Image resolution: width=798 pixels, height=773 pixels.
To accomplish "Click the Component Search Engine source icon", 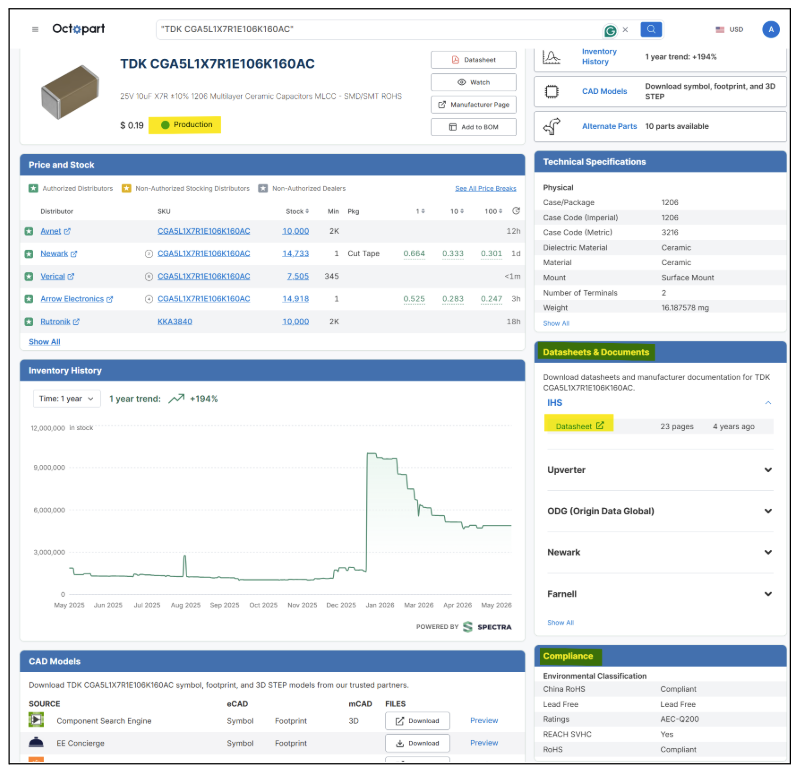I will pyautogui.click(x=36, y=720).
